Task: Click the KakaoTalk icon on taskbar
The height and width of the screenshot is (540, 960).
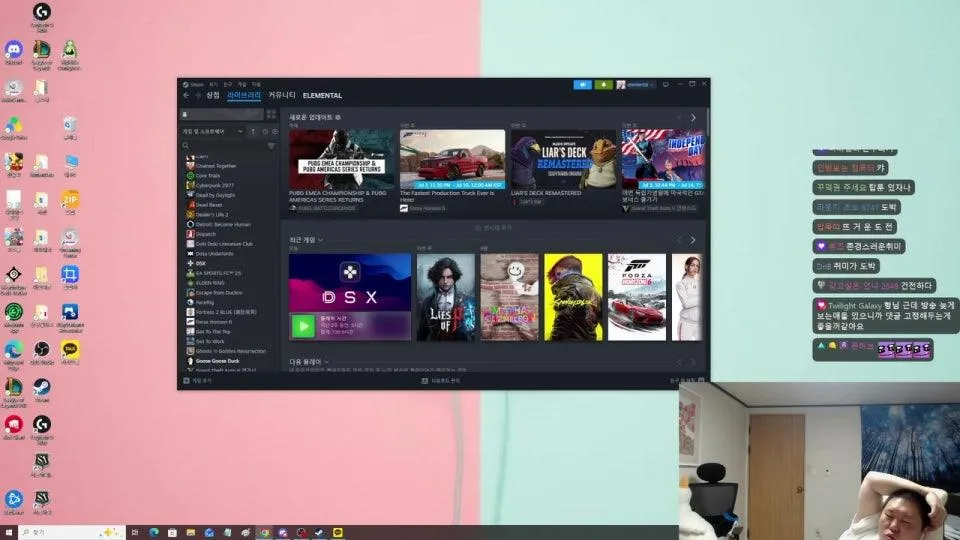Action: click(x=338, y=533)
